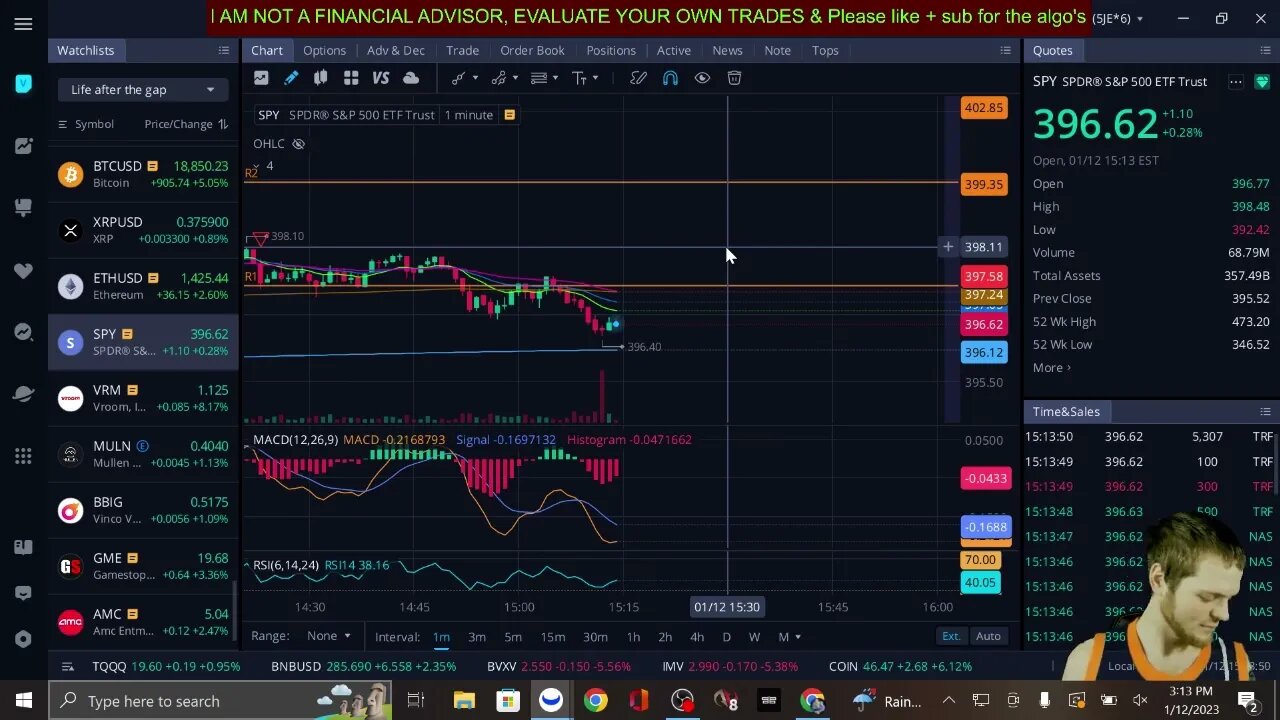This screenshot has height=720, width=1280.
Task: Expand the 'Life after the gap' watchlist dropdown
Action: coord(142,90)
